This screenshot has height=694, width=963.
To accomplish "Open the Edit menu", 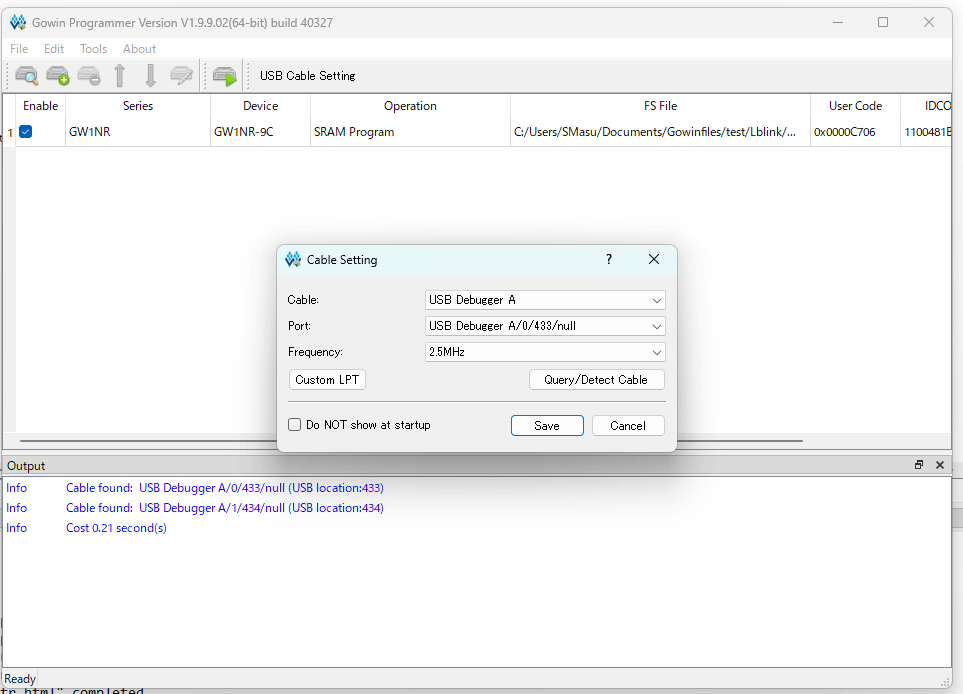I will (54, 49).
